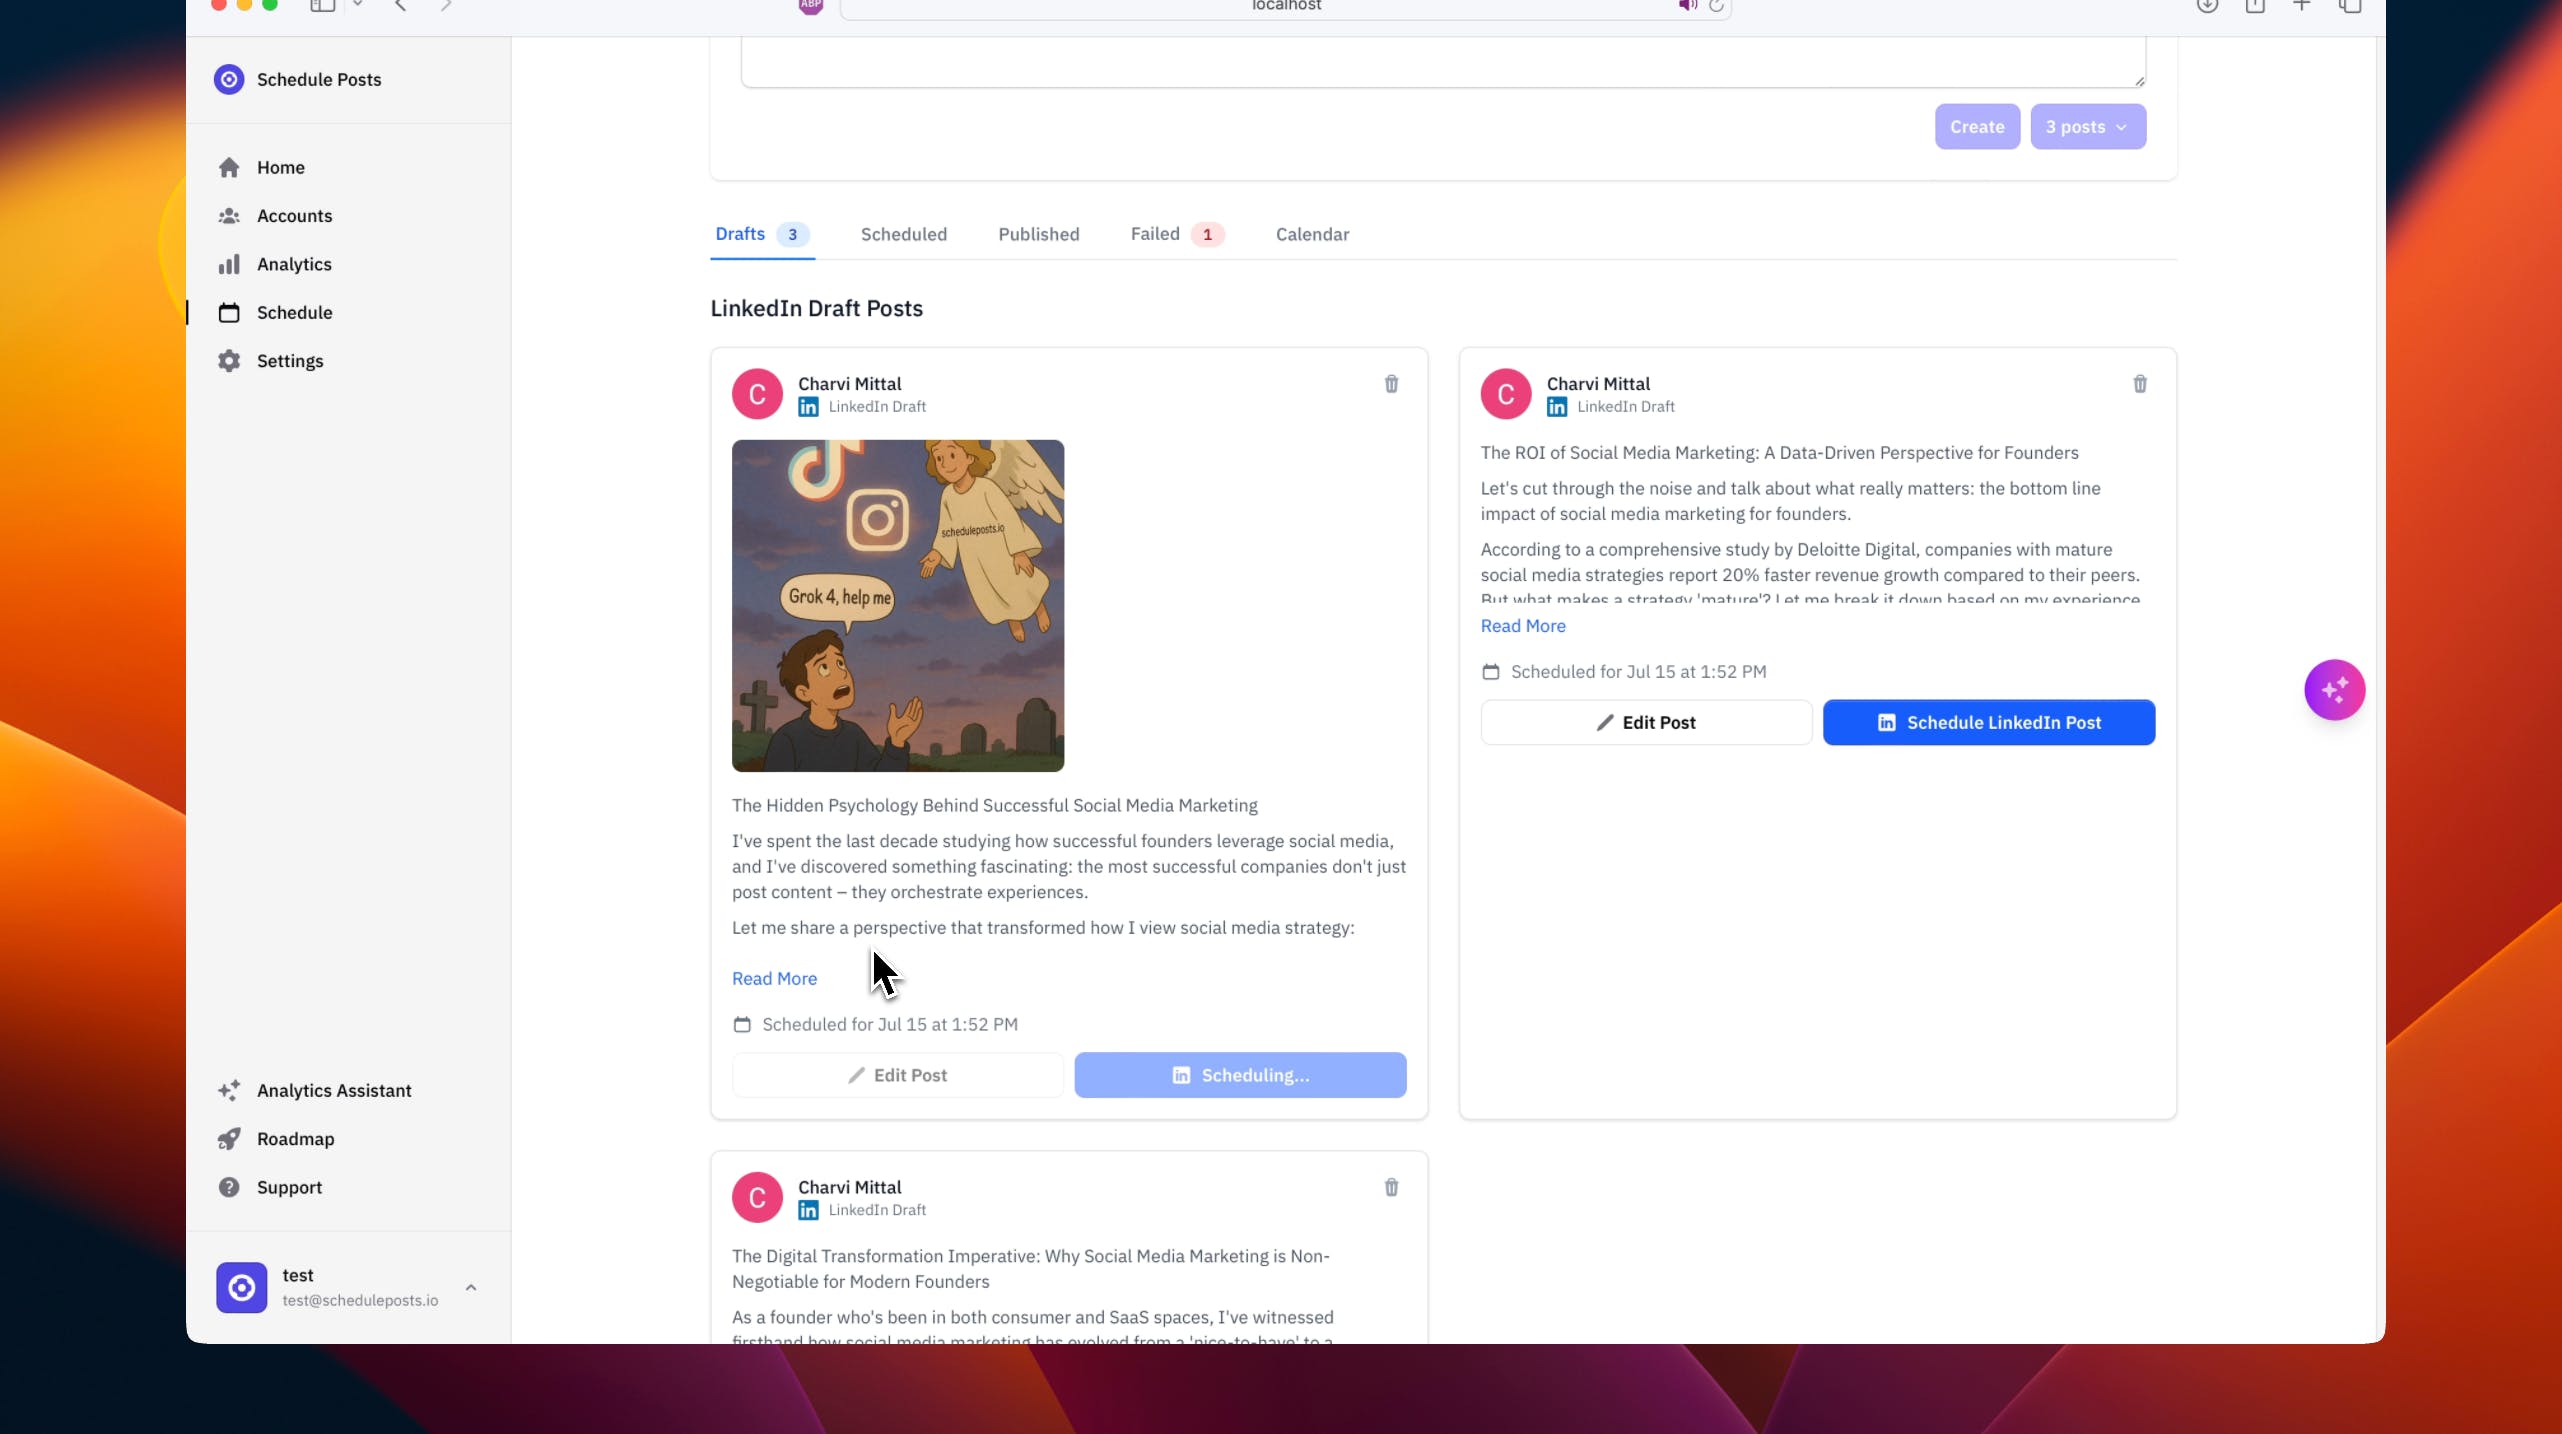
Task: Expand the test account menu chevron
Action: click(x=471, y=1287)
